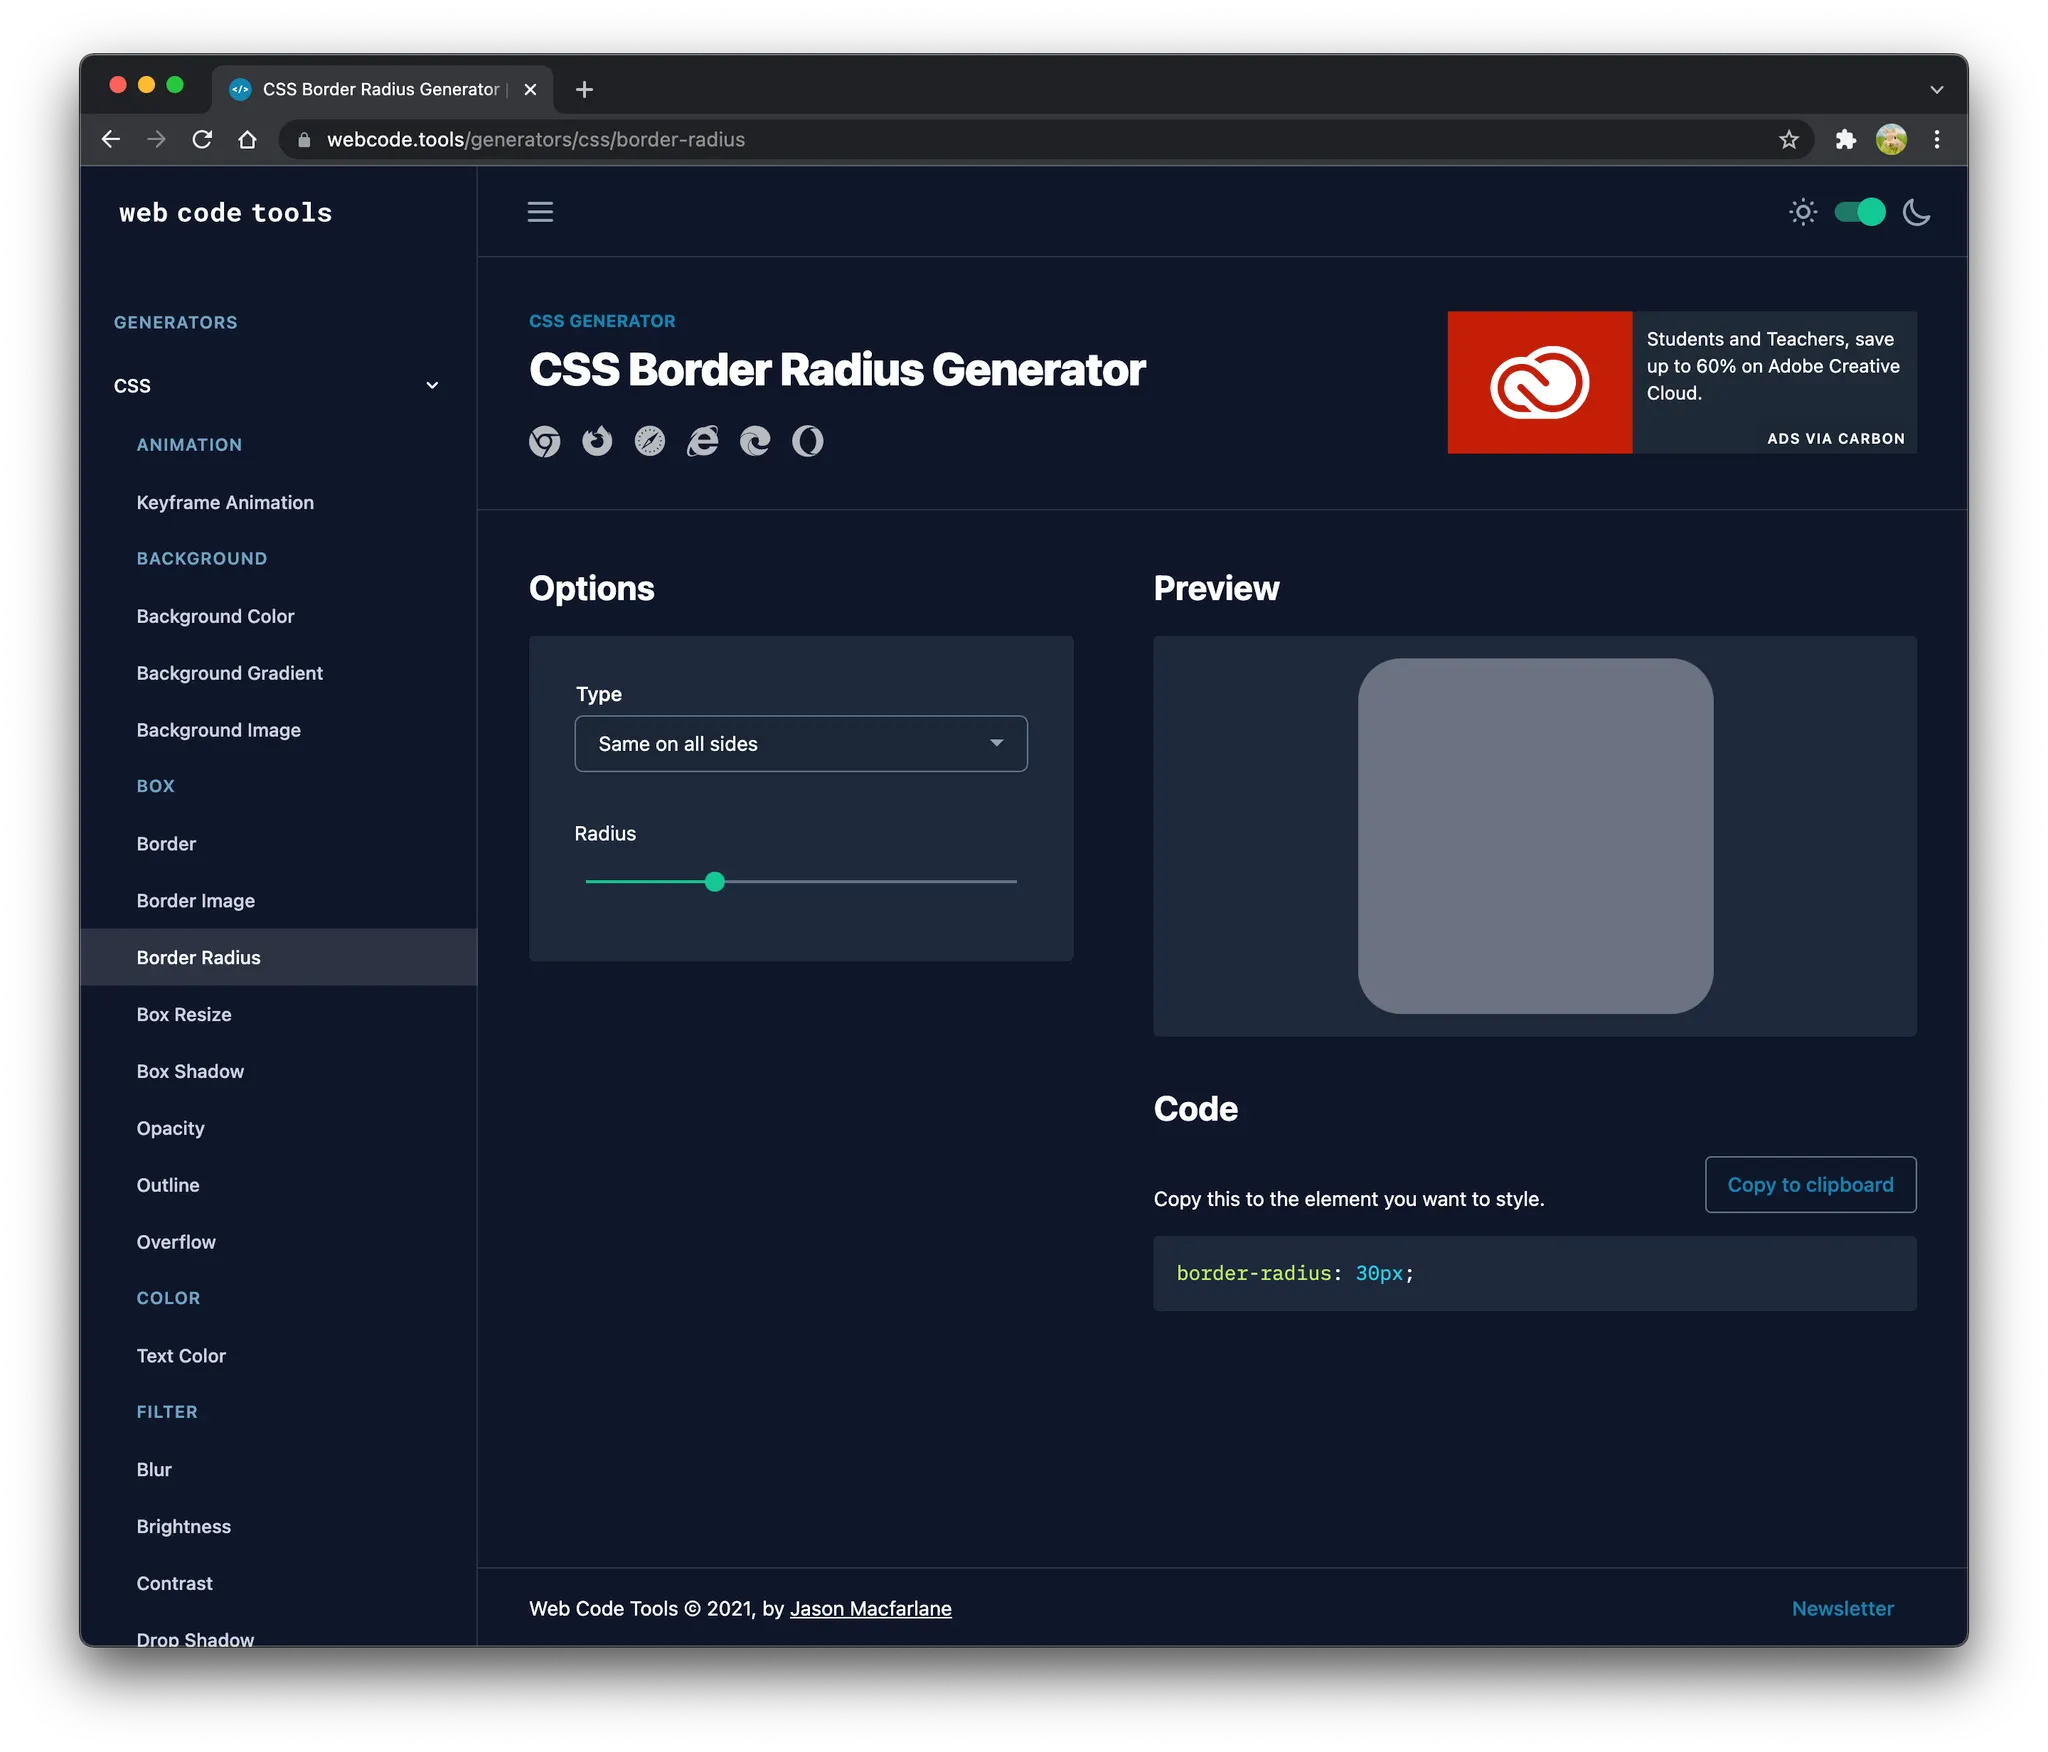Select Background Gradient in the sidebar
The width and height of the screenshot is (2048, 1752).
point(229,673)
